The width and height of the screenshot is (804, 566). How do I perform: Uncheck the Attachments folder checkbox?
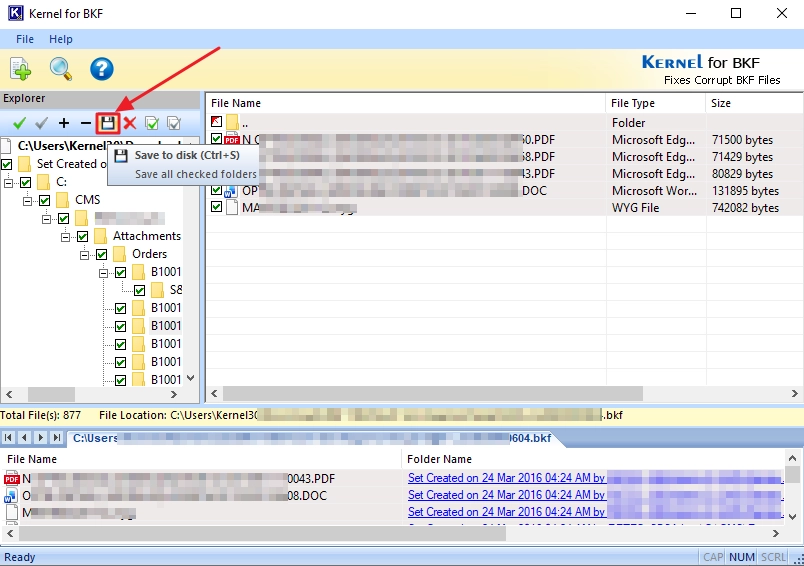(x=83, y=236)
